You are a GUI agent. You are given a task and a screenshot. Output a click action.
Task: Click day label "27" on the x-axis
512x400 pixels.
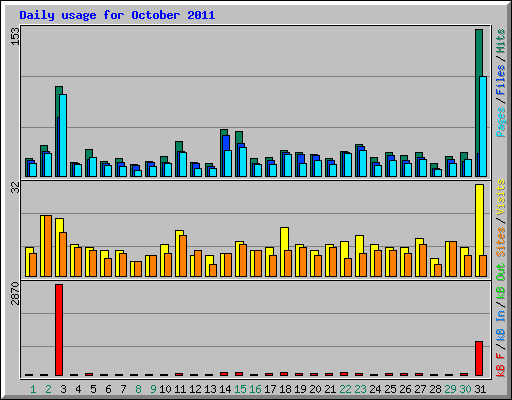[420, 389]
